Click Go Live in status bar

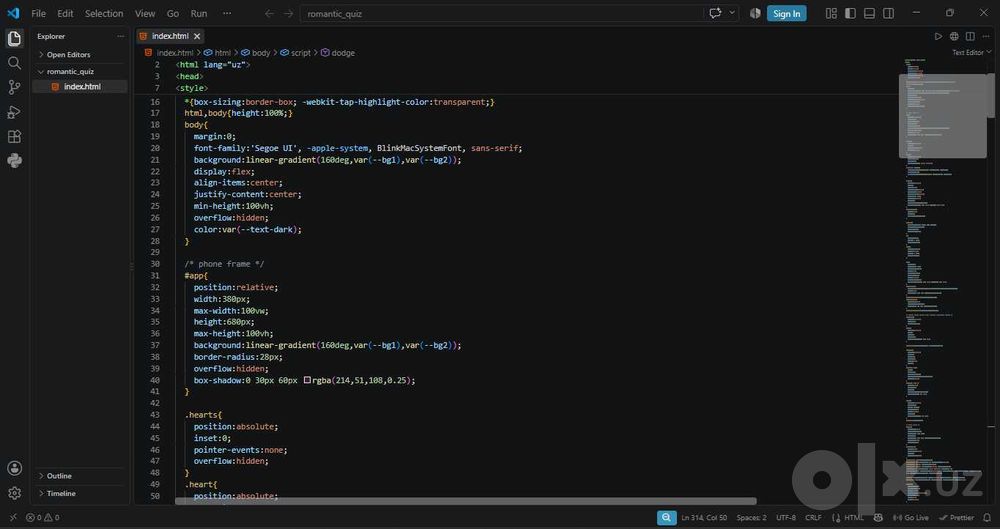[911, 518]
